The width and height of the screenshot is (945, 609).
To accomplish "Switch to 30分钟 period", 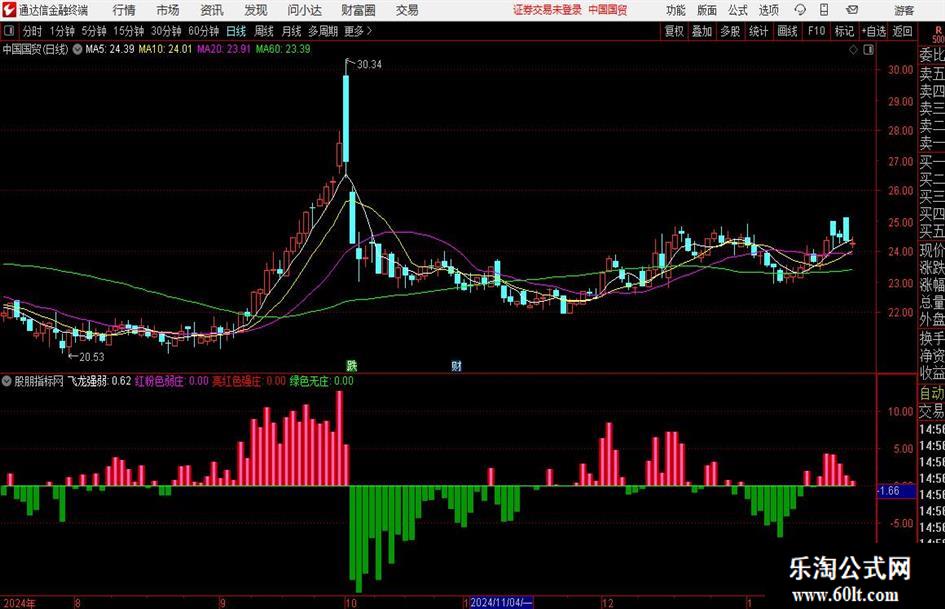I will click(166, 31).
